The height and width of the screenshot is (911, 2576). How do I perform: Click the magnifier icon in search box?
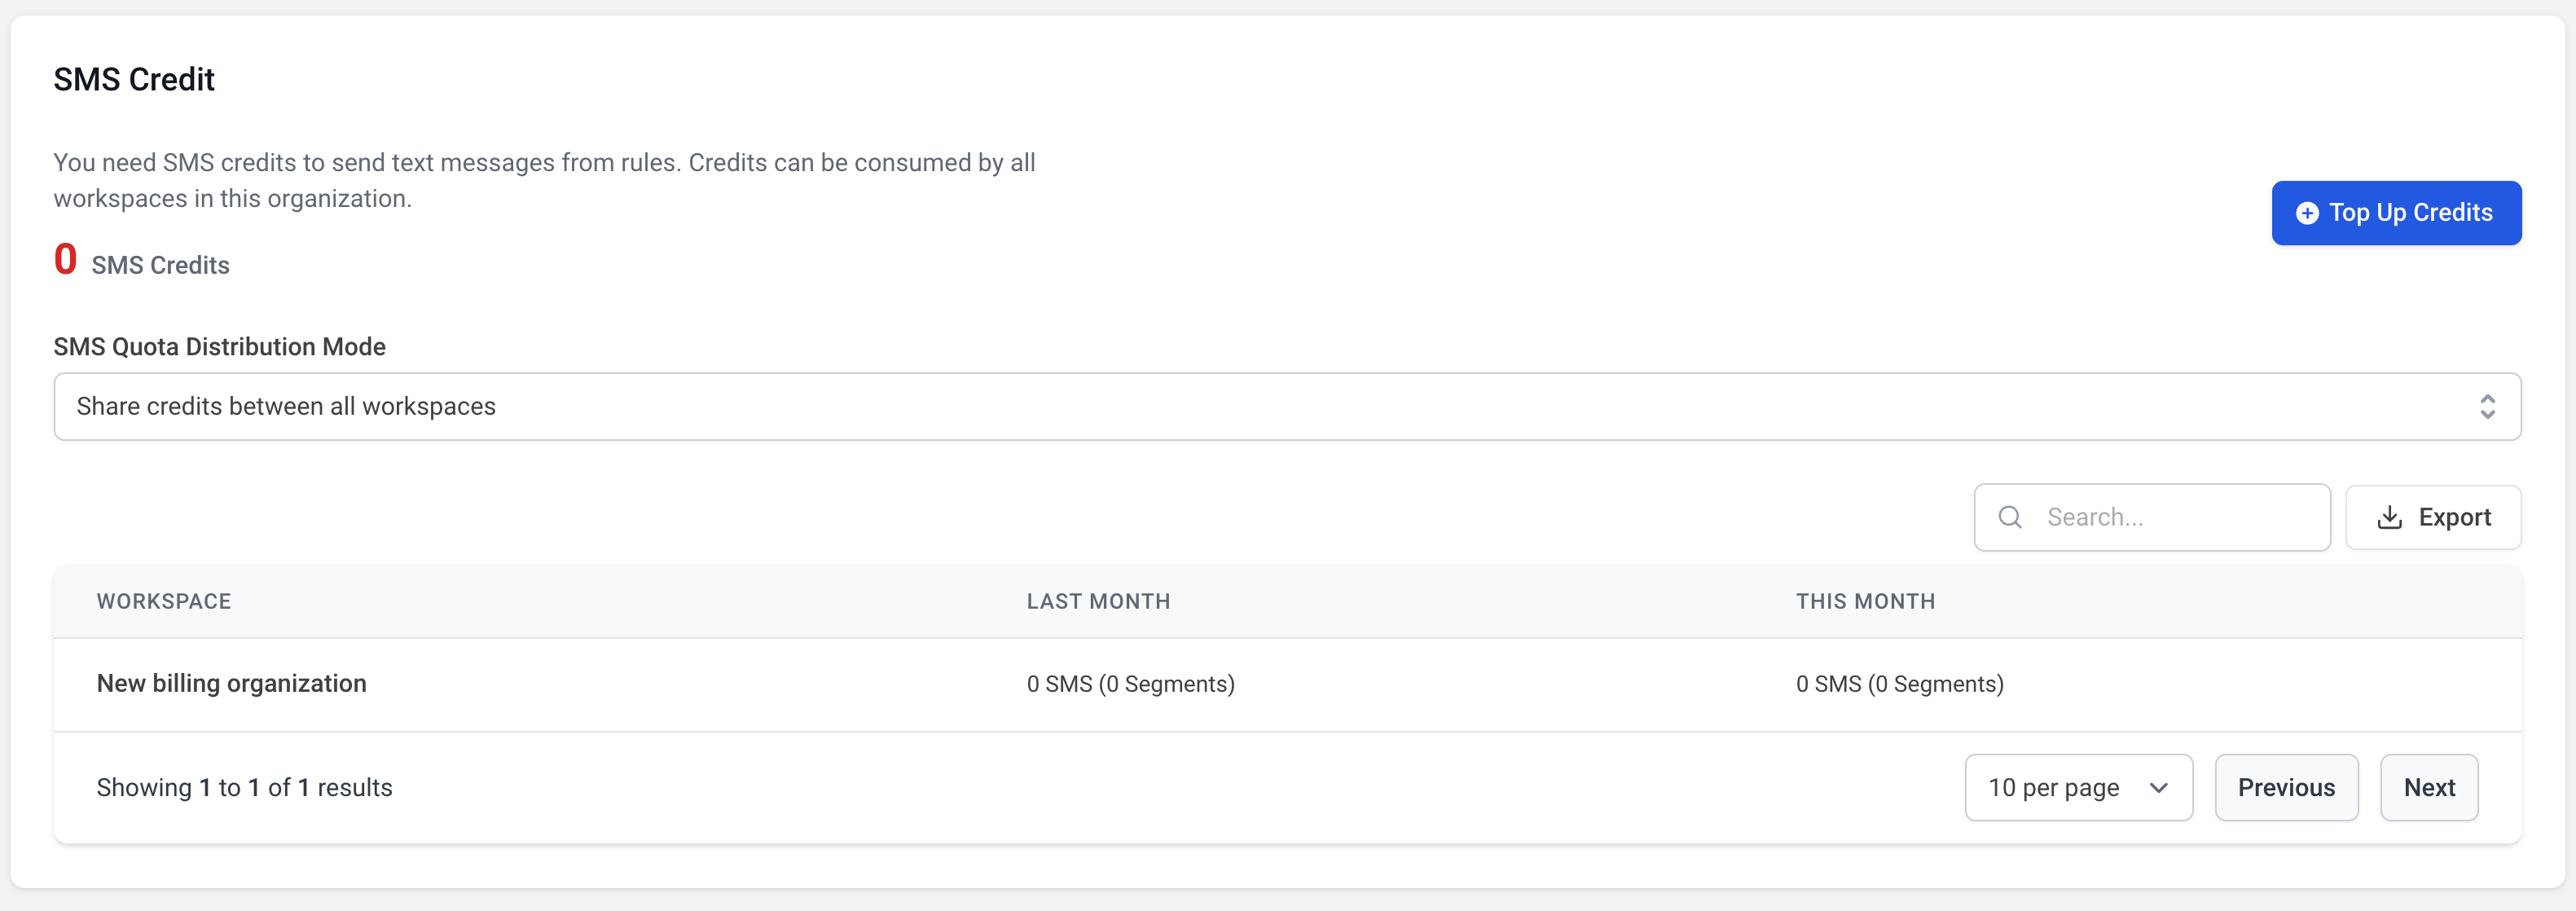[x=2010, y=517]
